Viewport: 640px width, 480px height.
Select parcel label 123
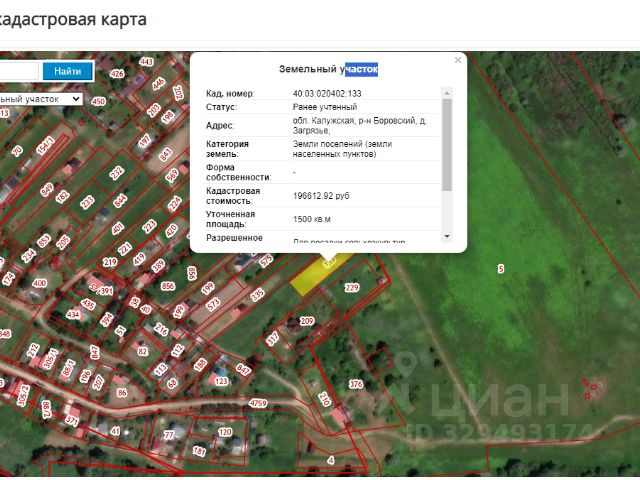coord(221,381)
